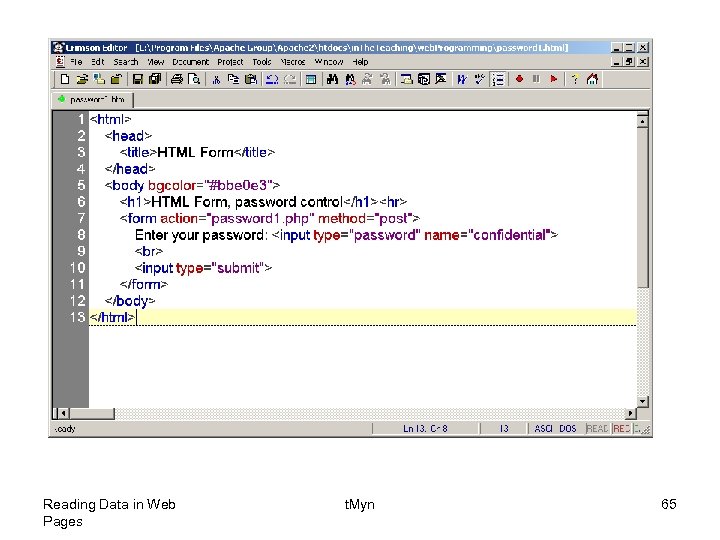720x540 pixels.
Task: Click the ASCII encoding status bar entry
Action: [x=543, y=428]
